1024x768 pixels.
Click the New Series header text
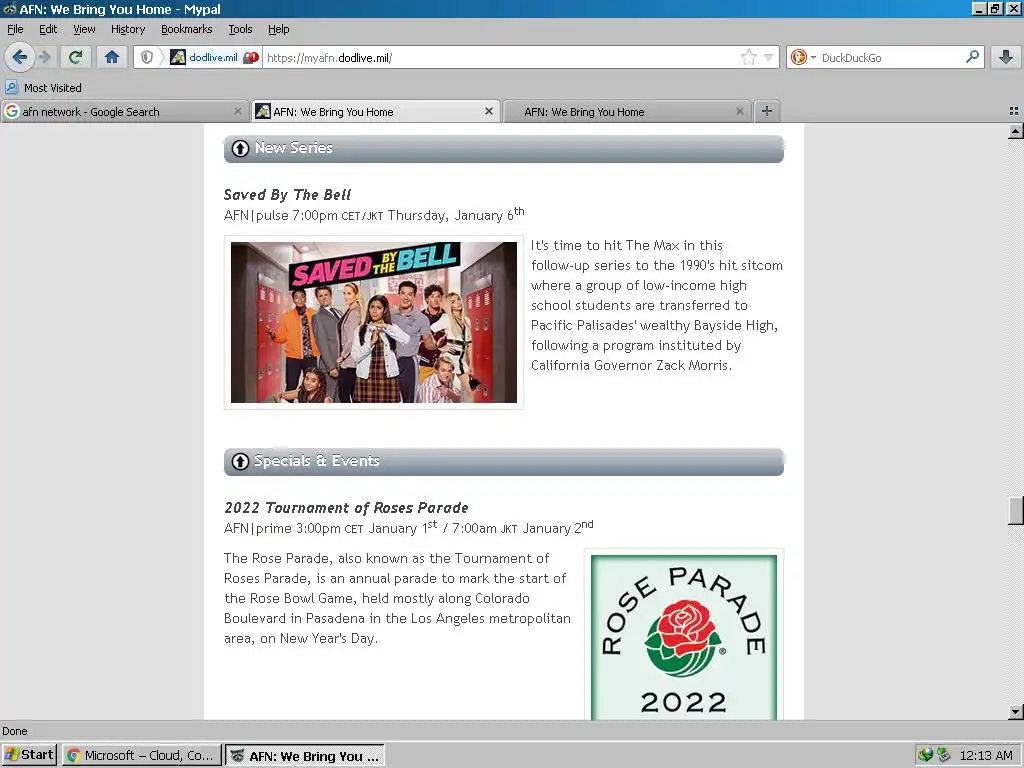294,148
